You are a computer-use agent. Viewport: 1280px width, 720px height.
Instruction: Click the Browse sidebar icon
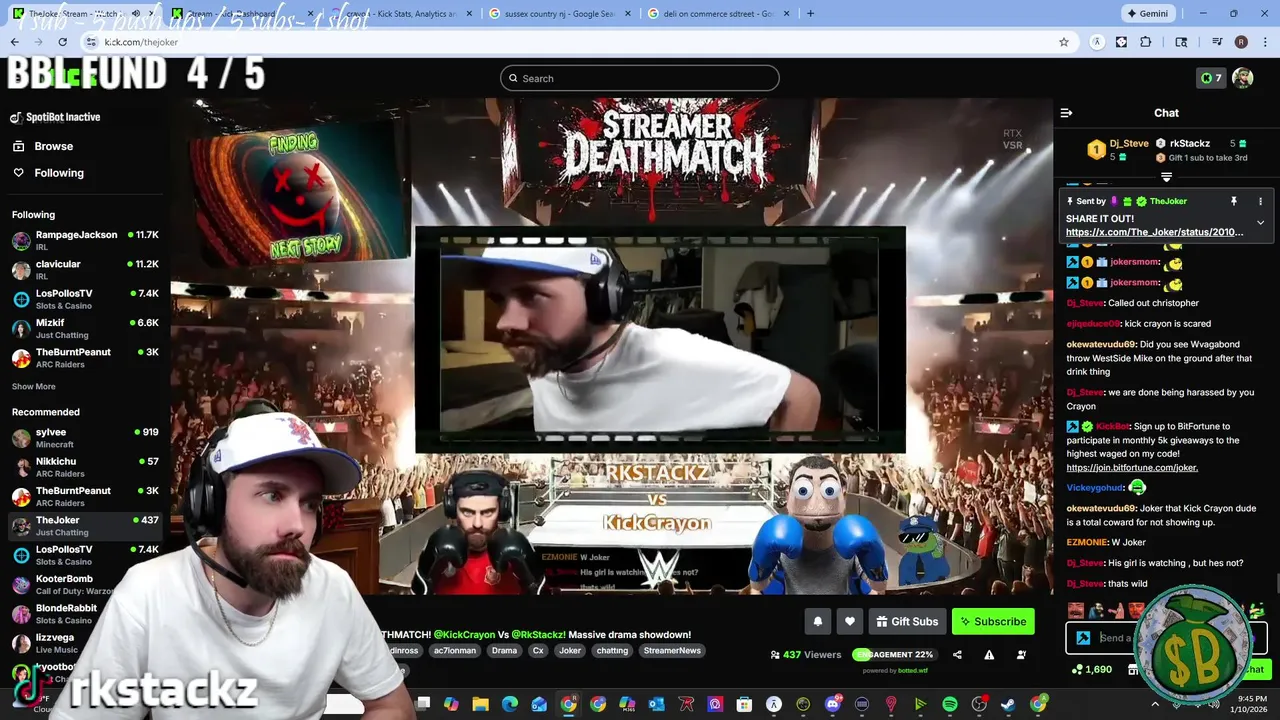[x=18, y=146]
